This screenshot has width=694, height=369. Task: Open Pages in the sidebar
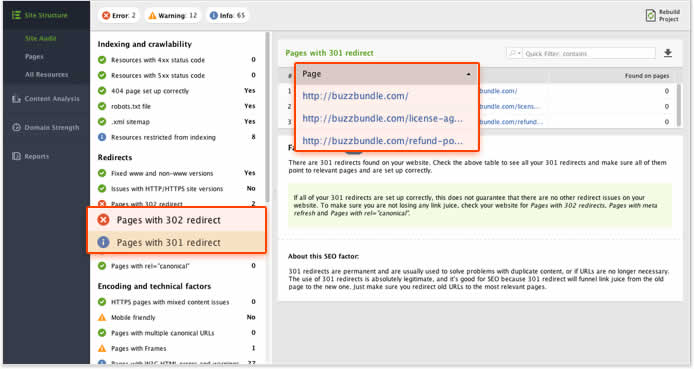tap(34, 57)
